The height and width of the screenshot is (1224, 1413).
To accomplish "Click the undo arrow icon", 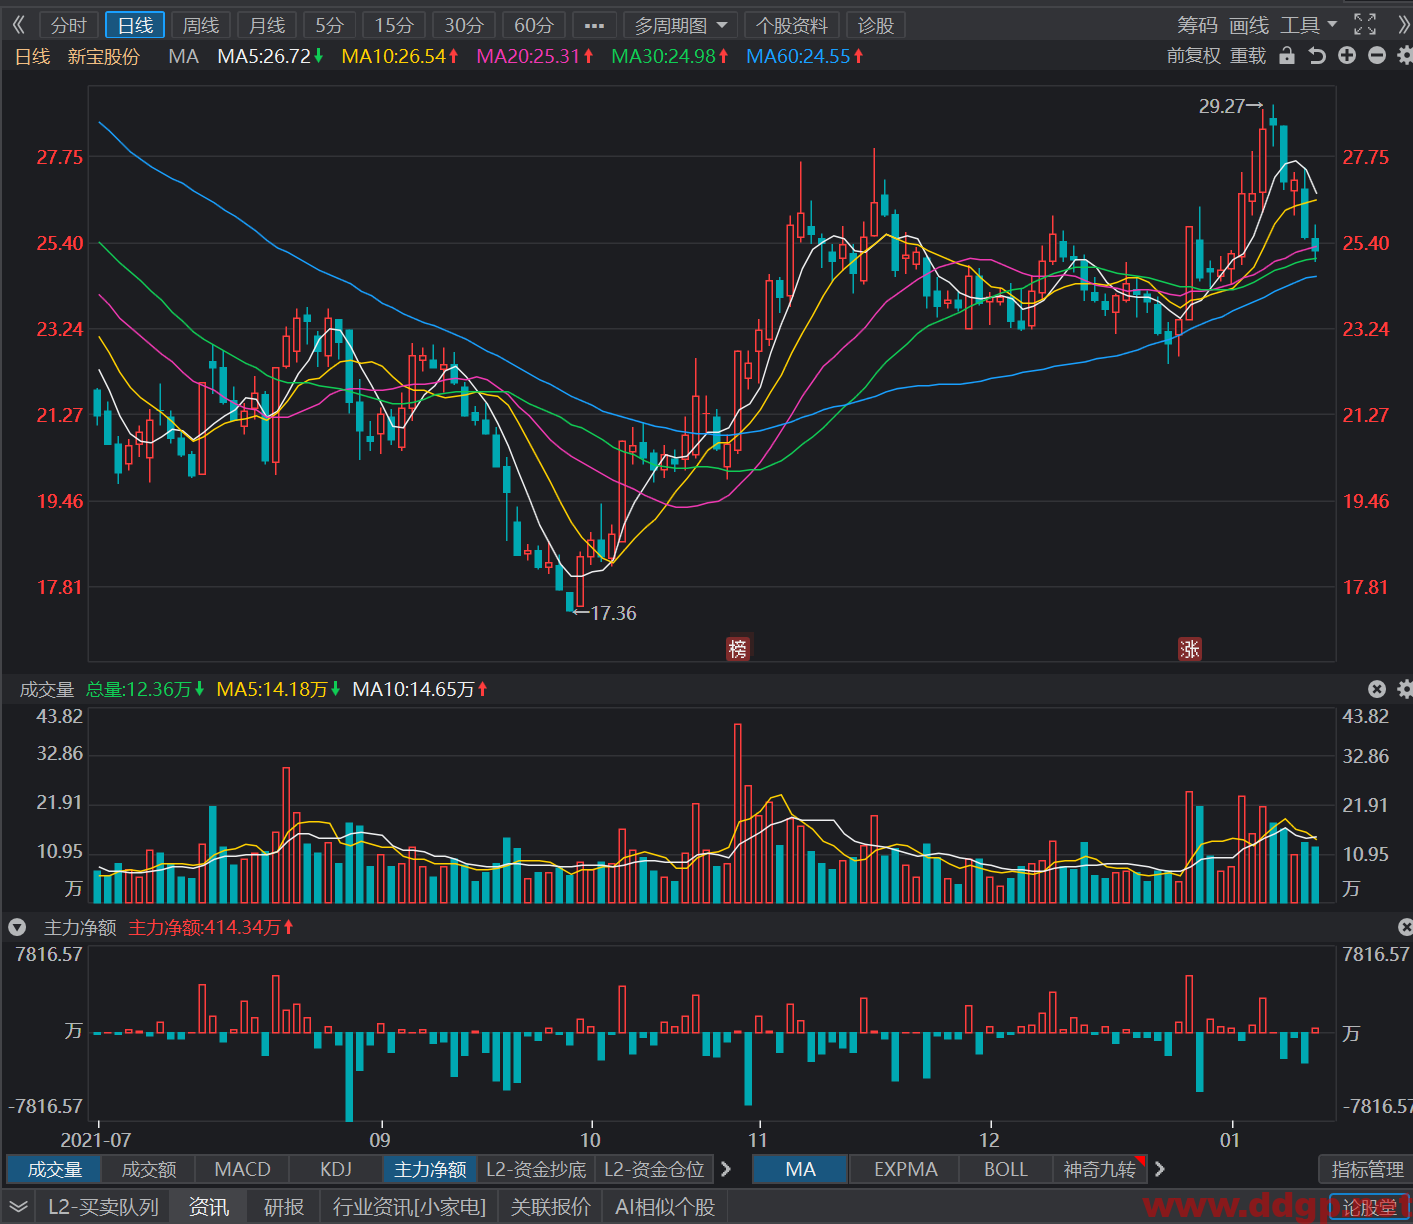I will click(x=1317, y=56).
